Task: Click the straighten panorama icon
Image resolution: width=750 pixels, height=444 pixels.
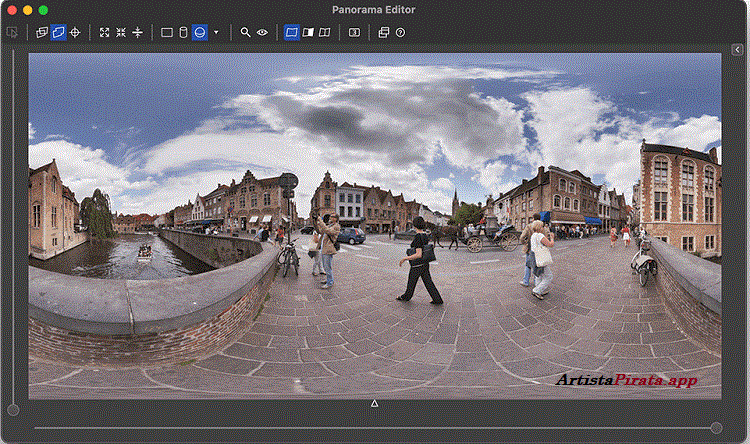Action: click(x=138, y=32)
